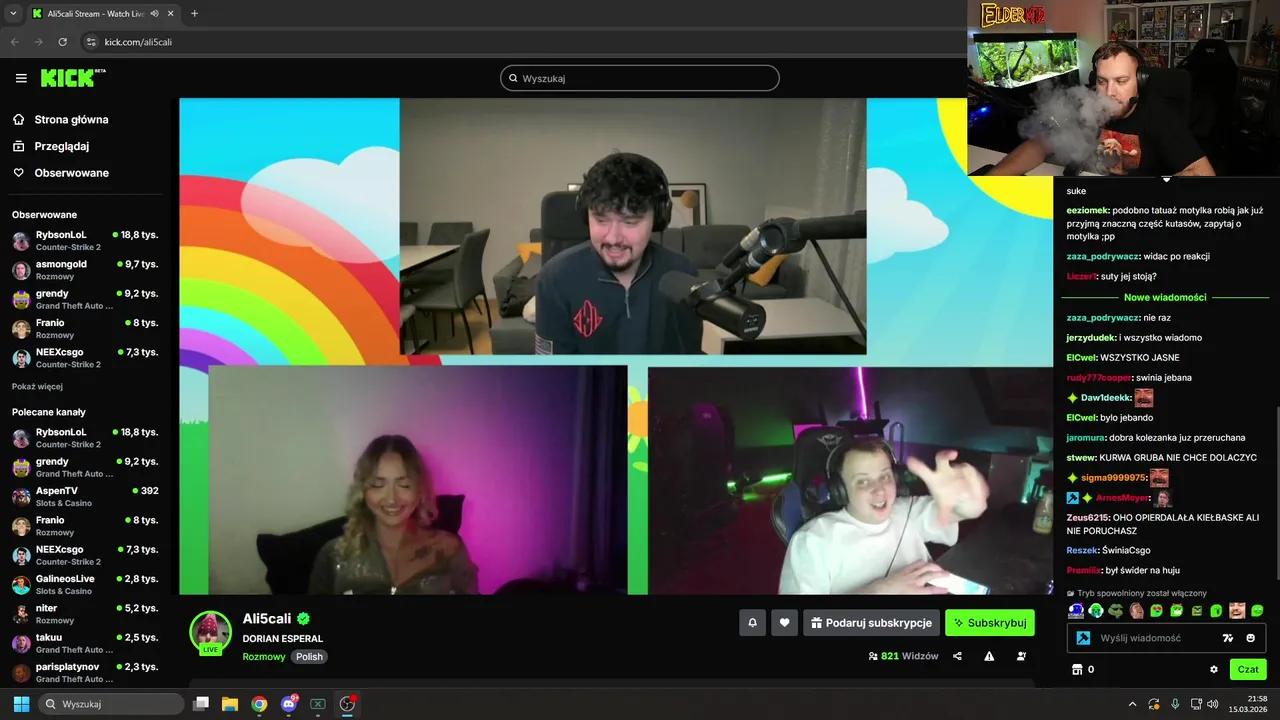
Task: Click the Windows taskbar search box
Action: click(110, 704)
